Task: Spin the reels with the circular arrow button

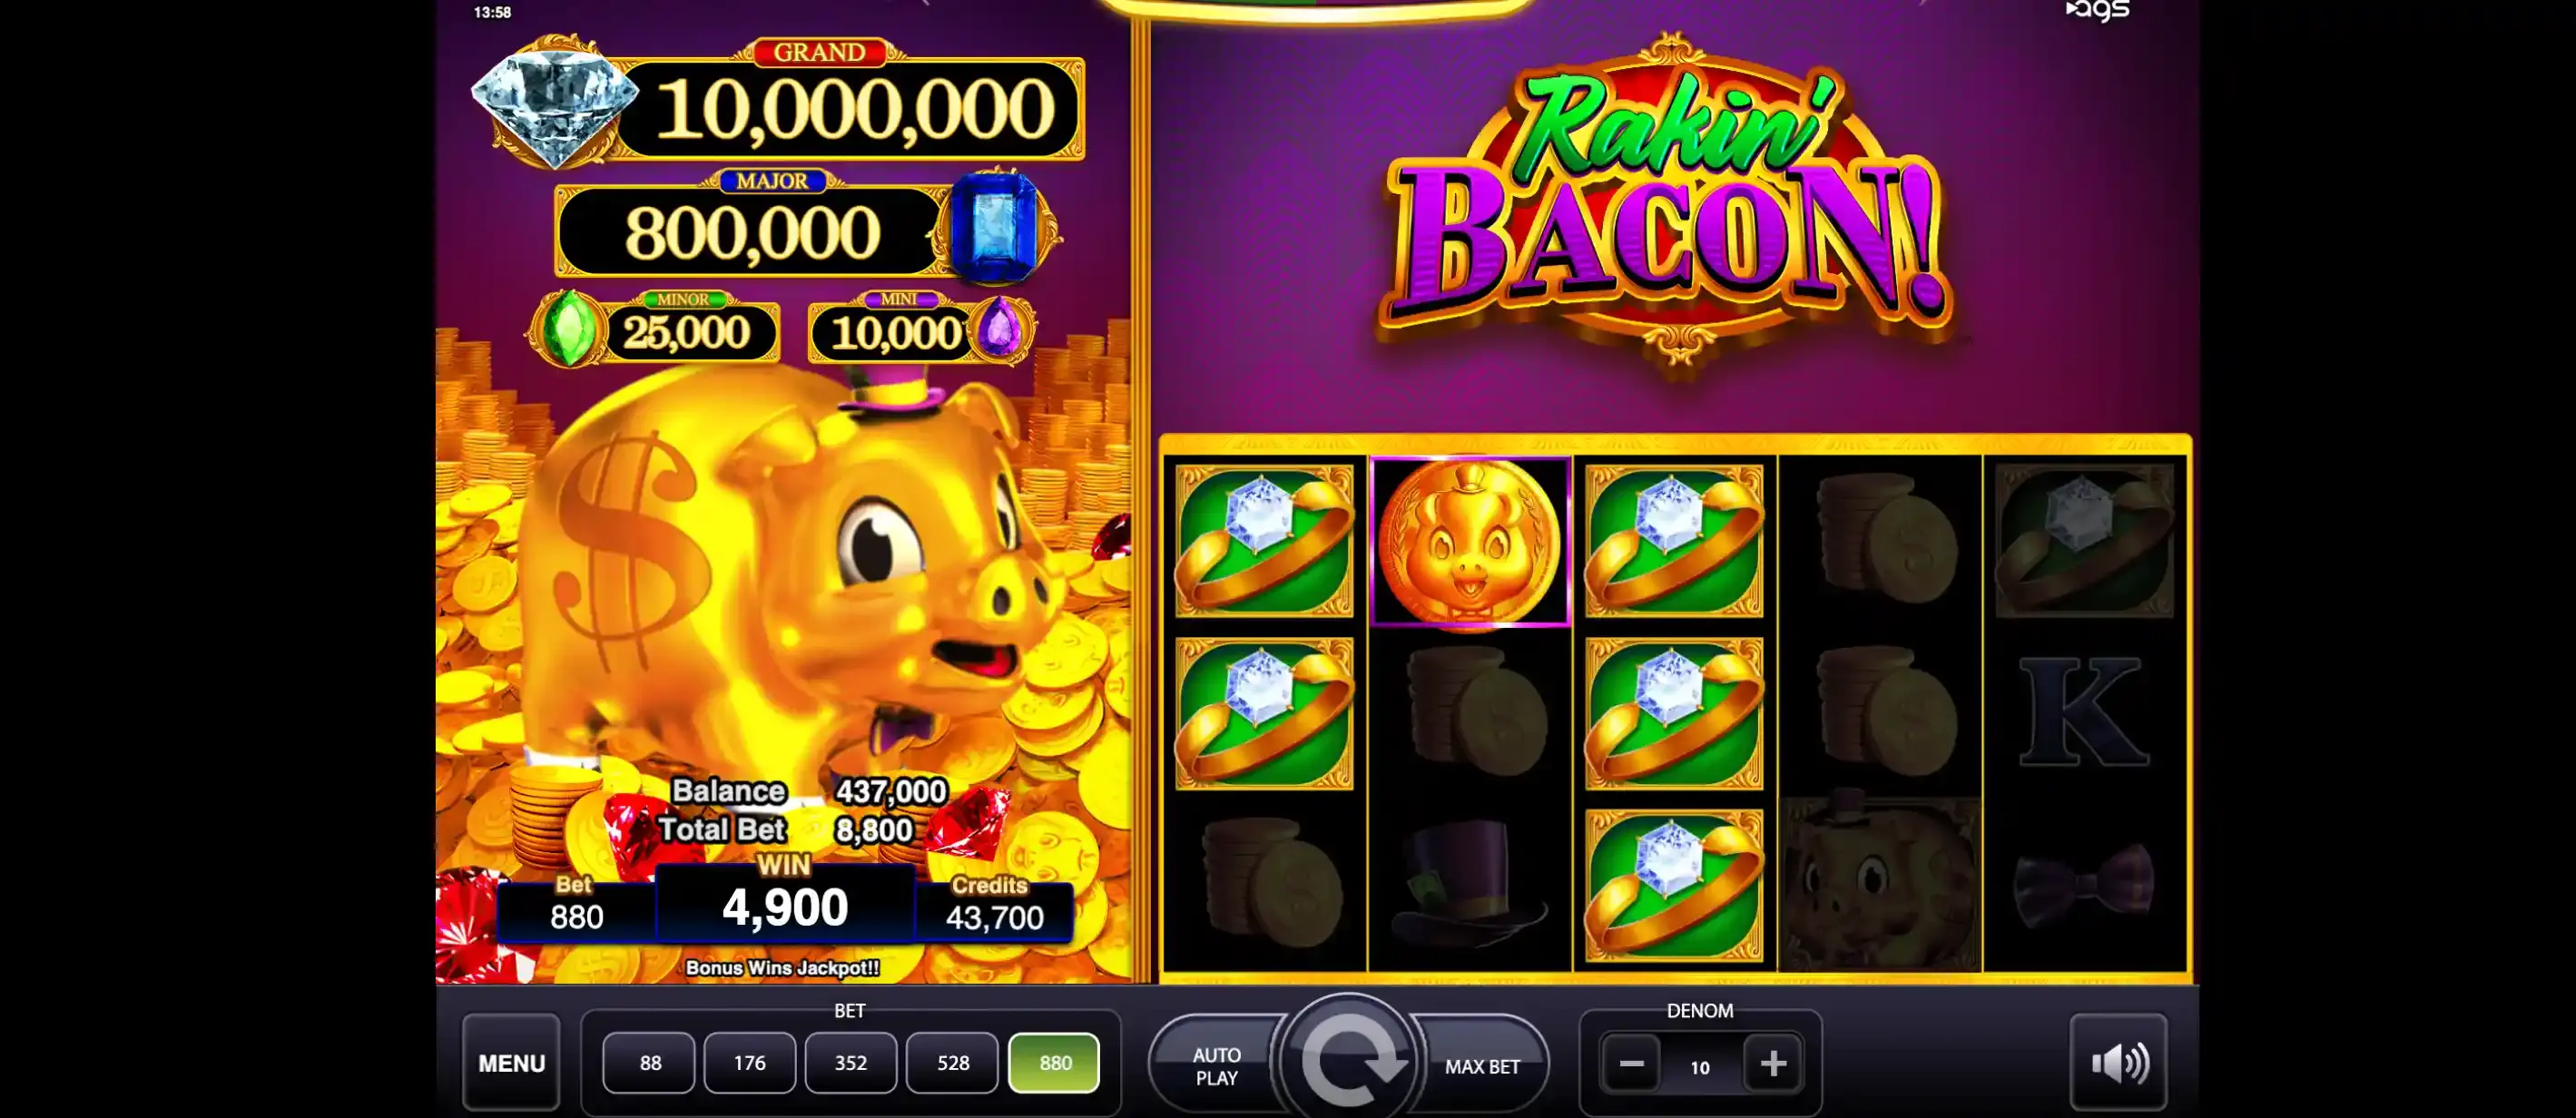Action: coord(1348,1060)
